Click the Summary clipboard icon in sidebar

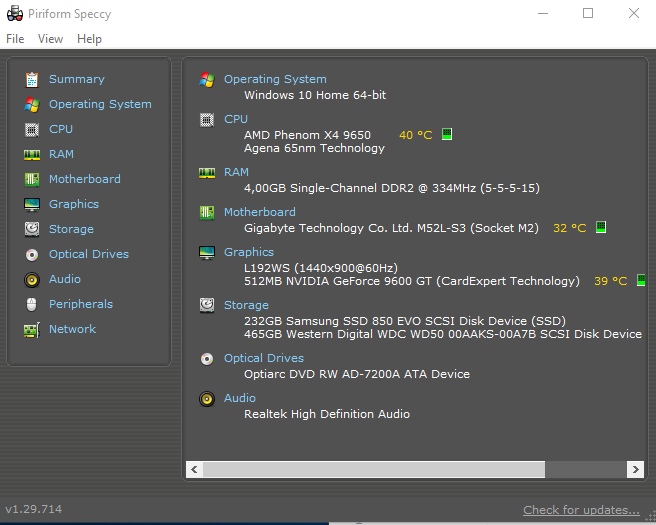tap(32, 79)
